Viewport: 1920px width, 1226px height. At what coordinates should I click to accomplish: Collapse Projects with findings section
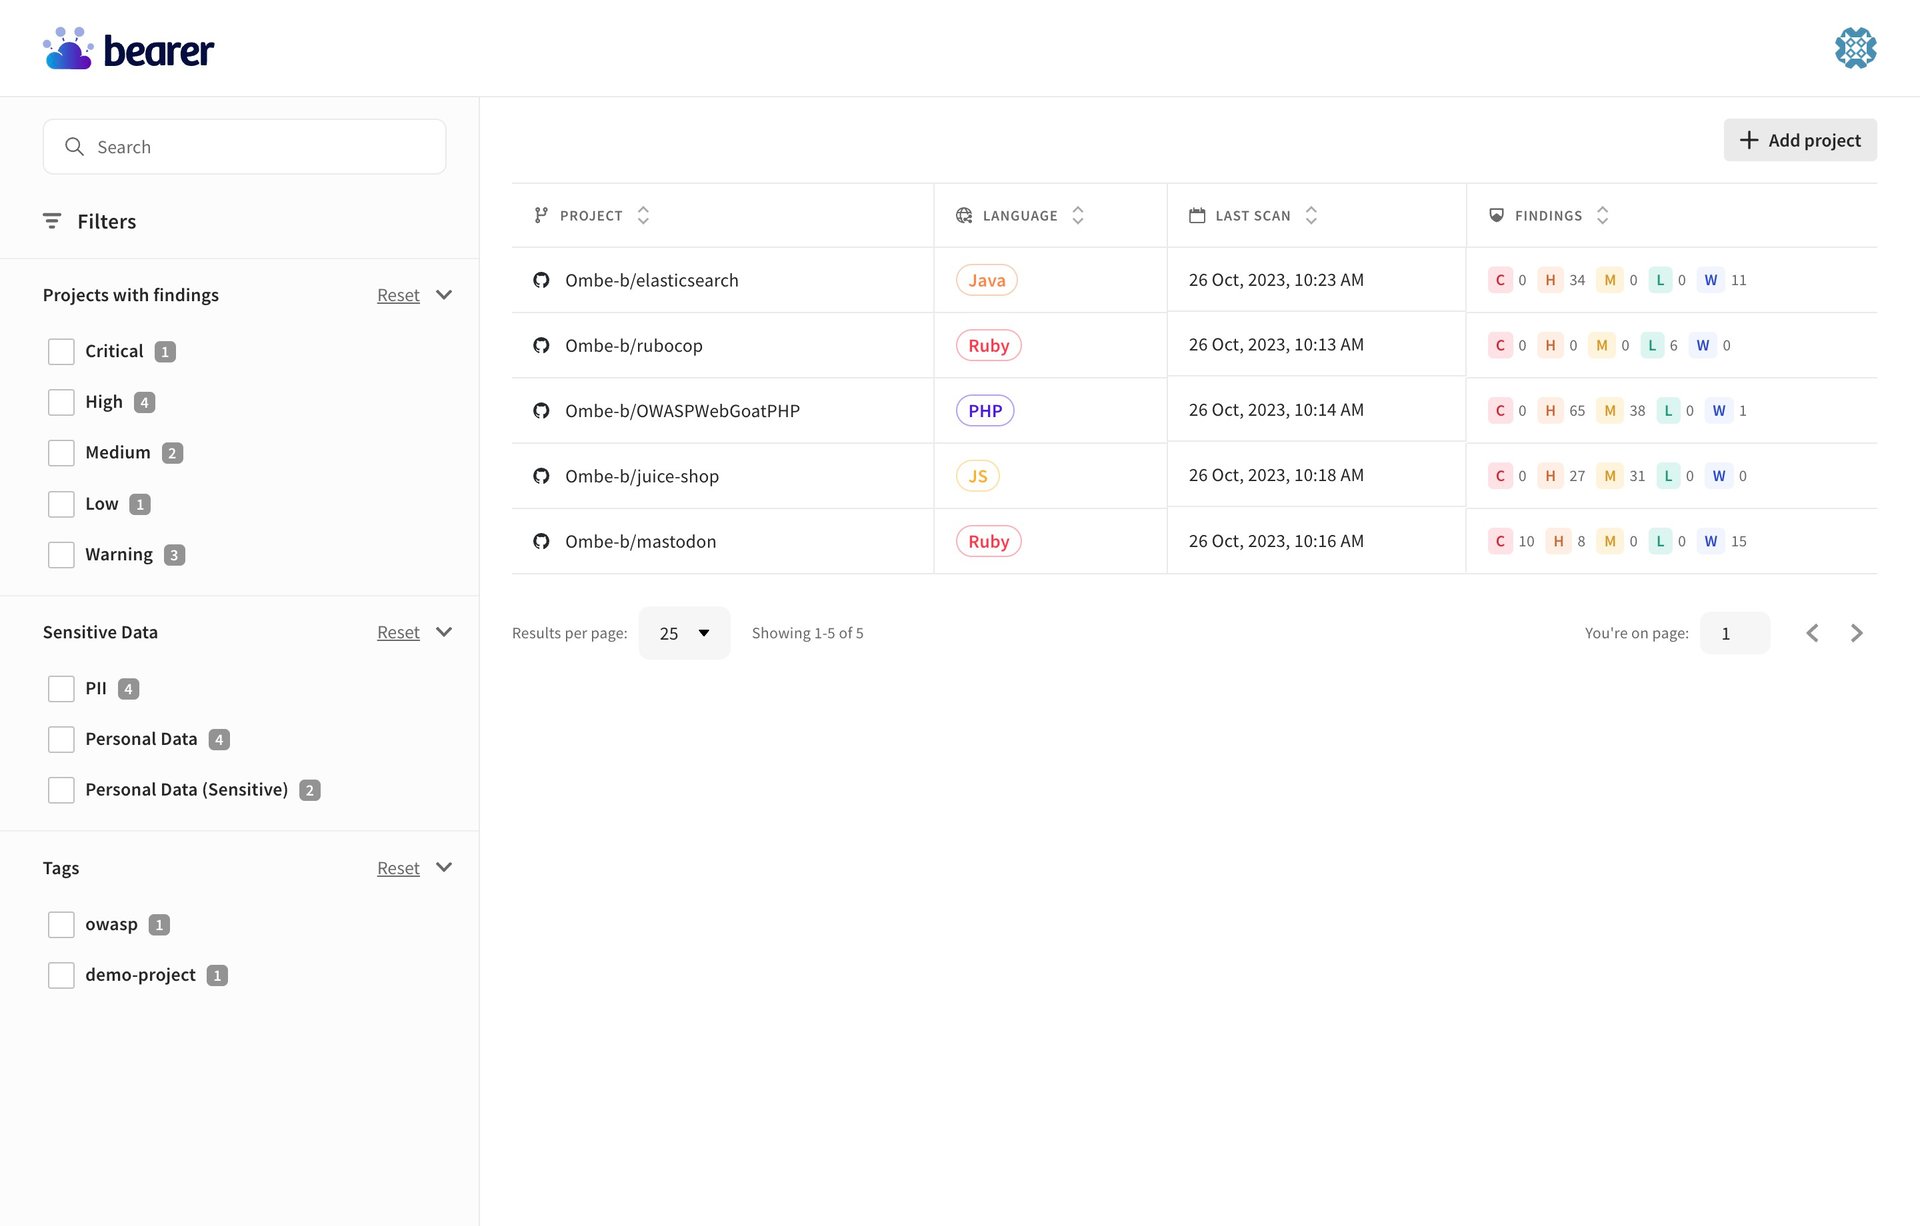pos(444,295)
